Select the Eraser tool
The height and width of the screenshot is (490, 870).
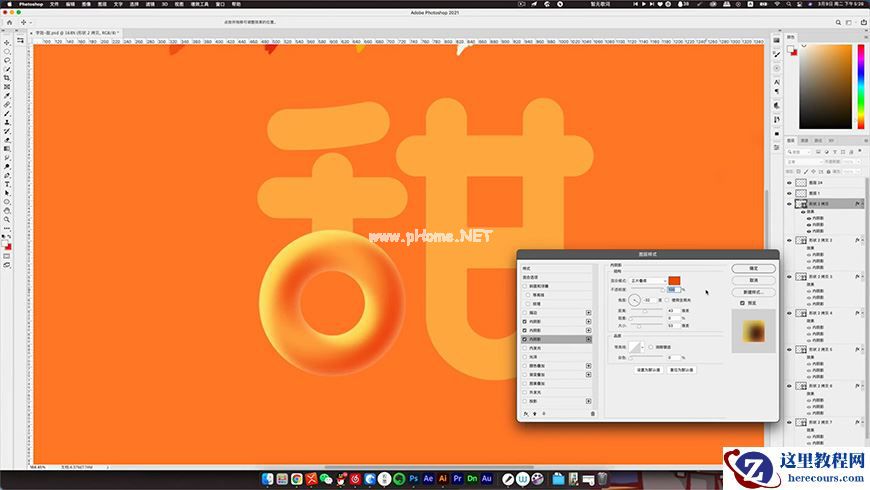[7, 140]
